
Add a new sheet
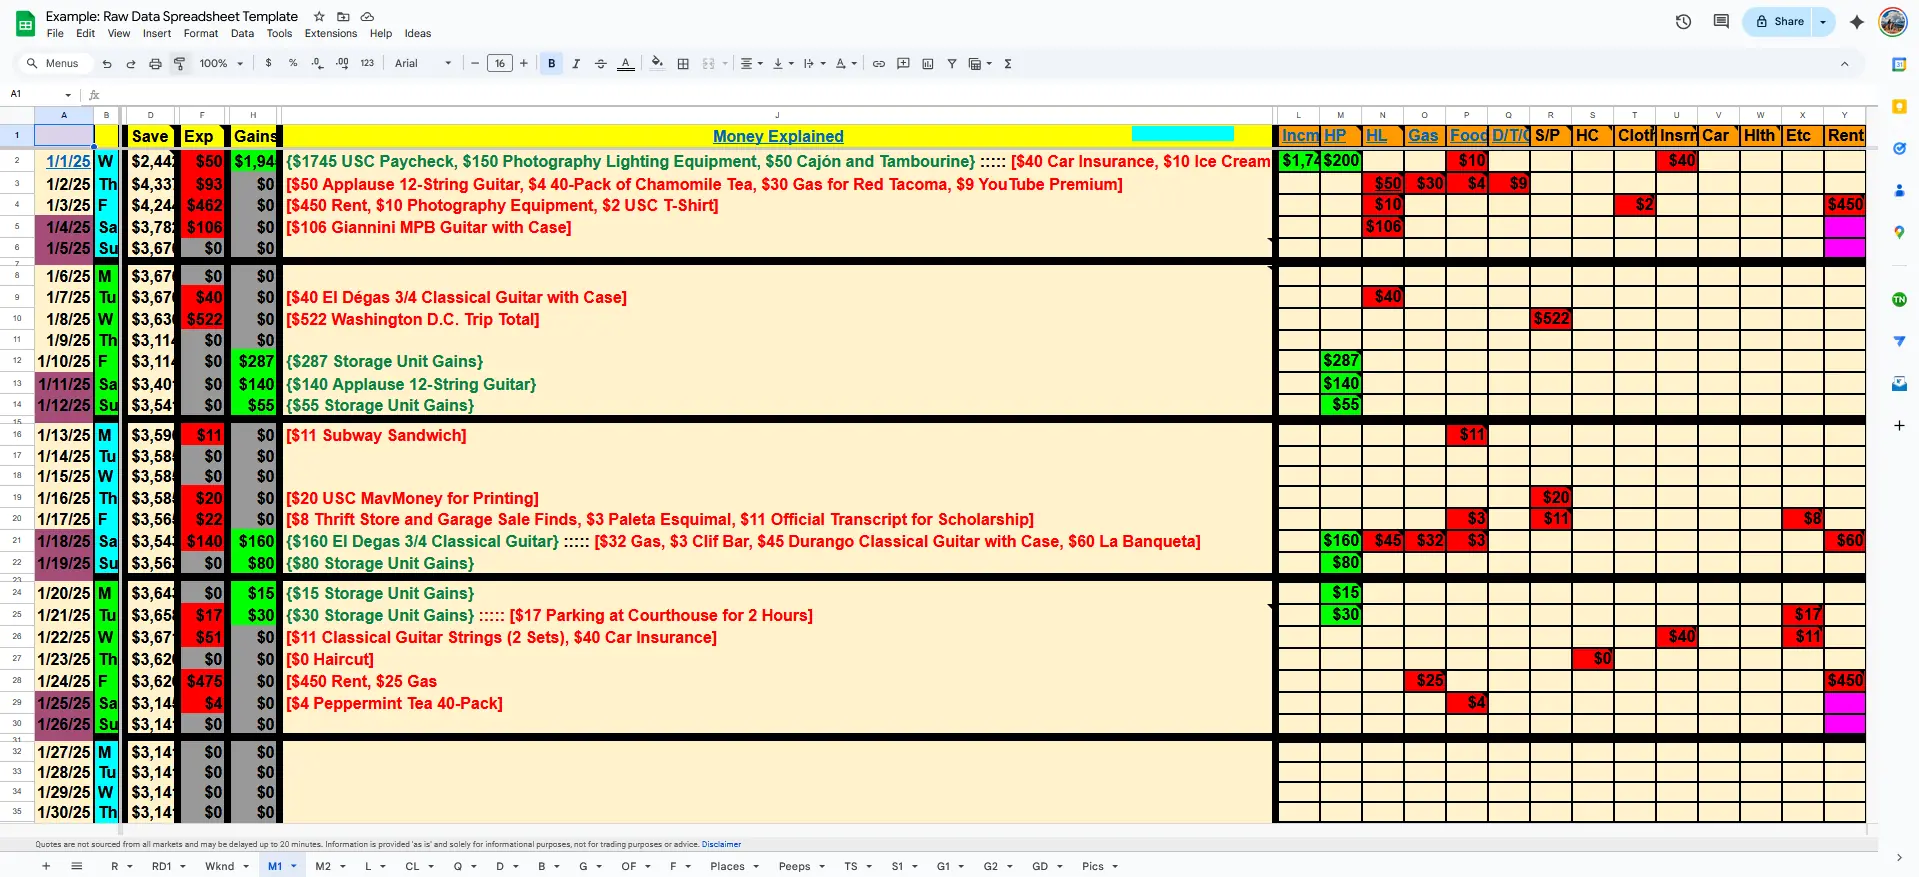[x=46, y=866]
